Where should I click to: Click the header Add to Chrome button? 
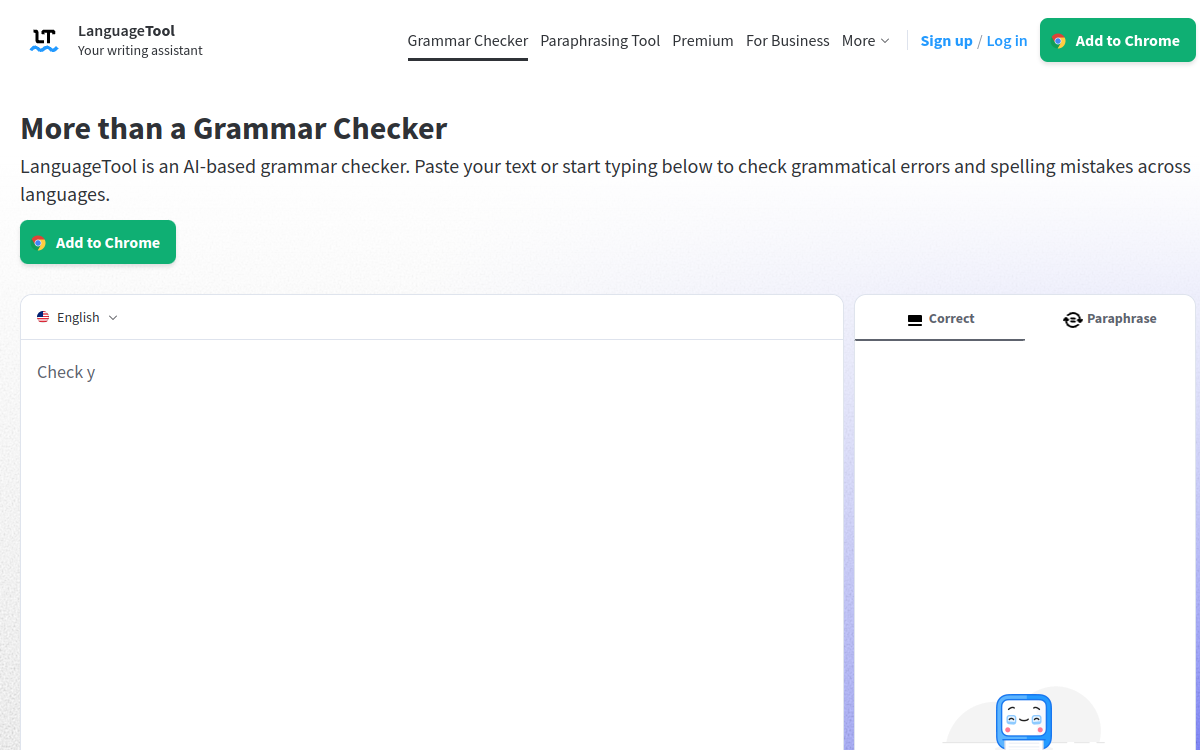pos(1118,40)
